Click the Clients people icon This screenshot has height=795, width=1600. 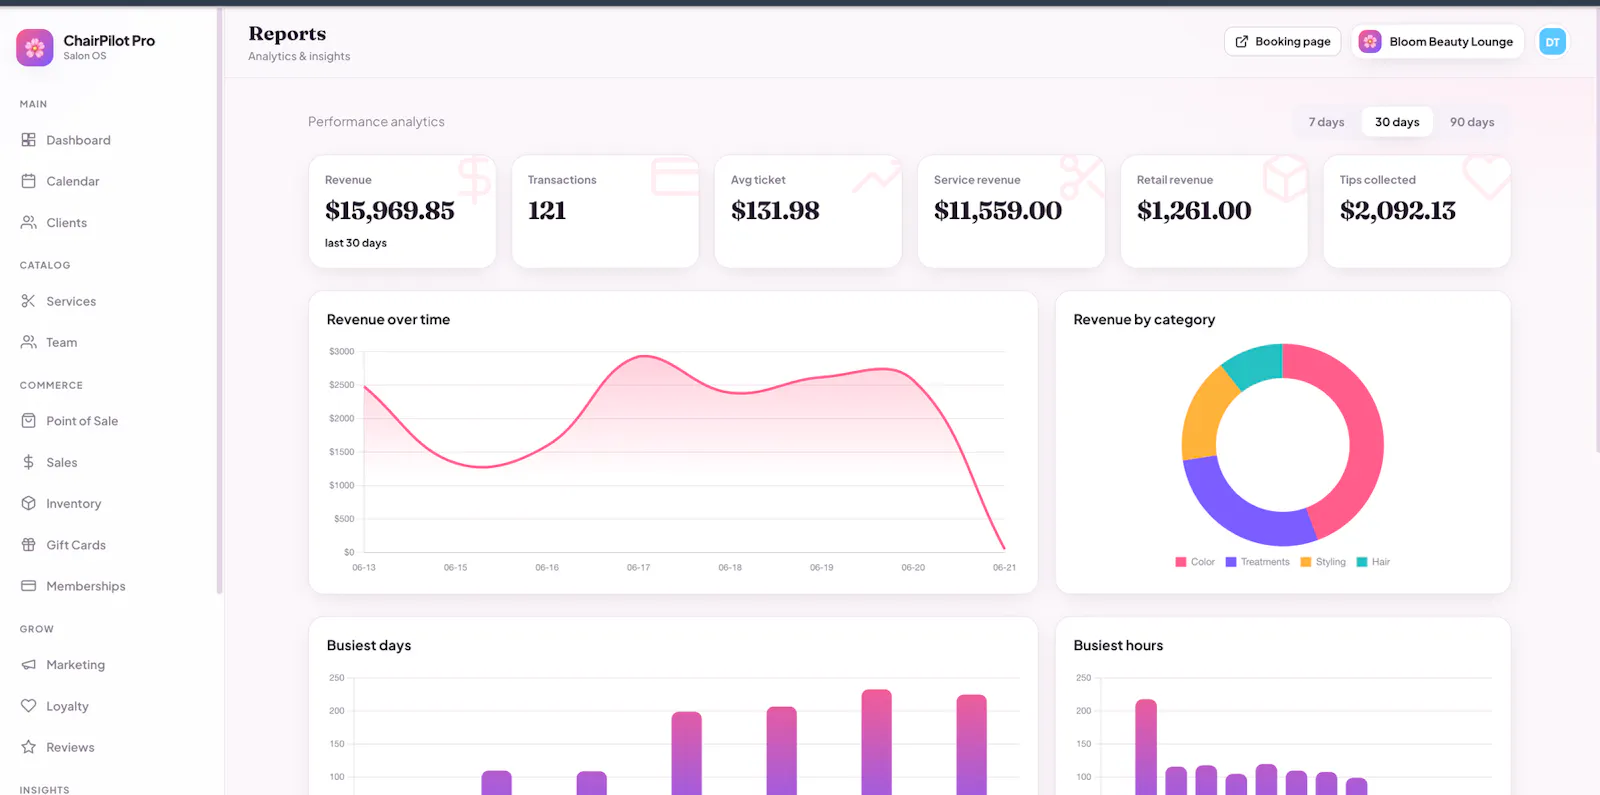tap(29, 222)
